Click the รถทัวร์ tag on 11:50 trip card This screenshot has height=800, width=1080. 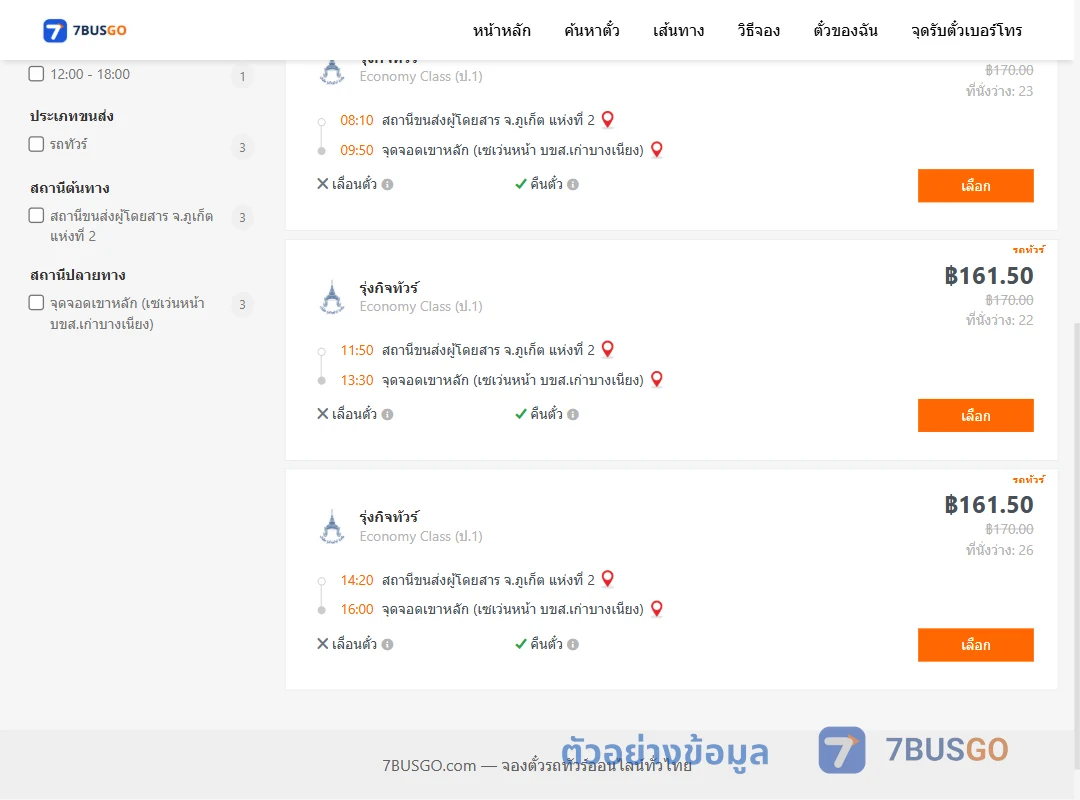click(x=1028, y=249)
